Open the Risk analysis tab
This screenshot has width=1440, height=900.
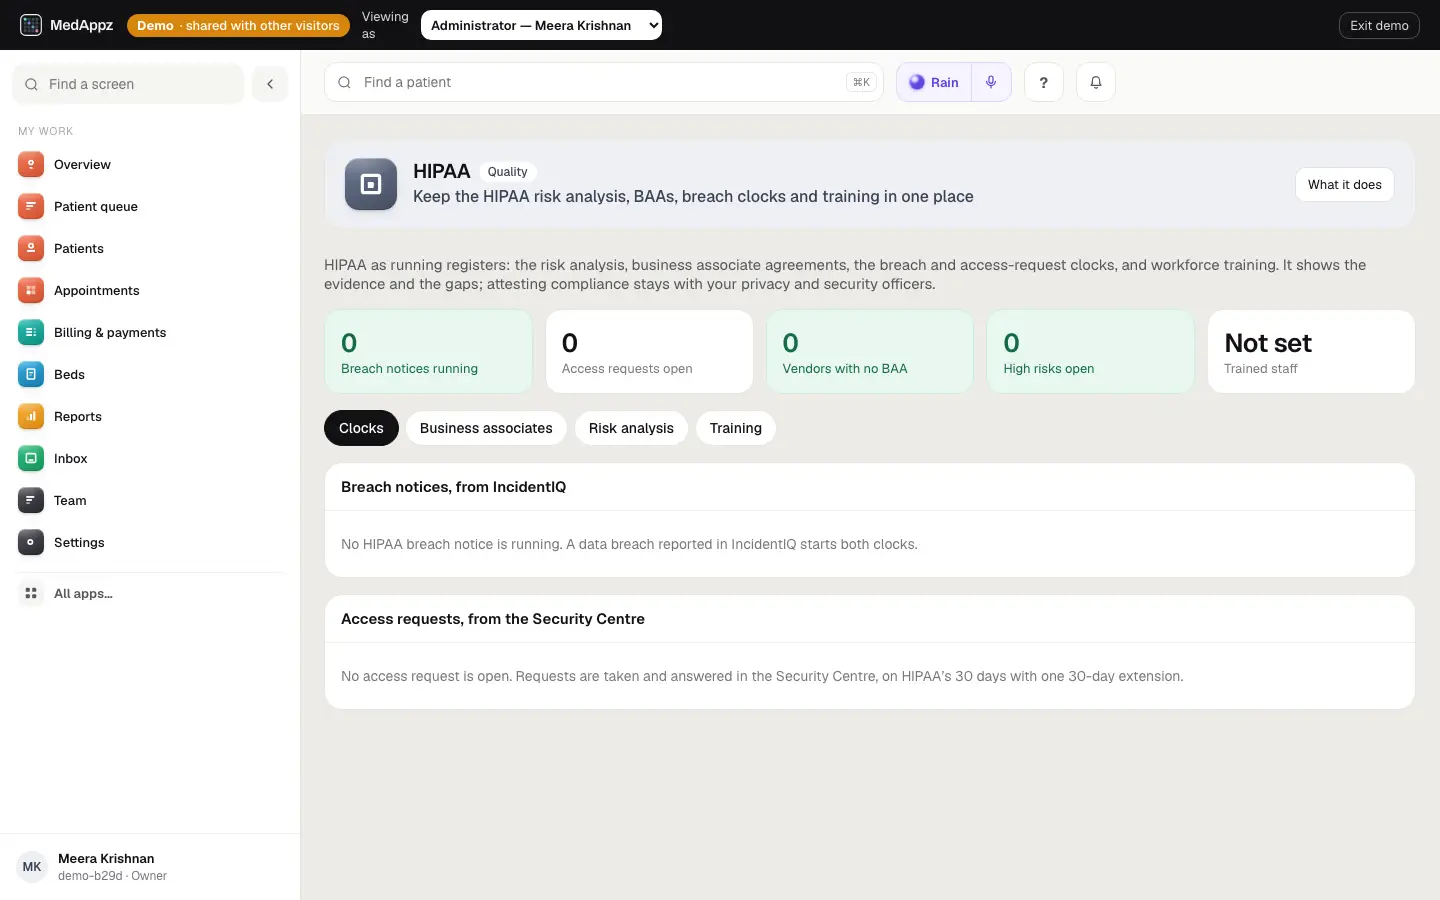(x=631, y=428)
